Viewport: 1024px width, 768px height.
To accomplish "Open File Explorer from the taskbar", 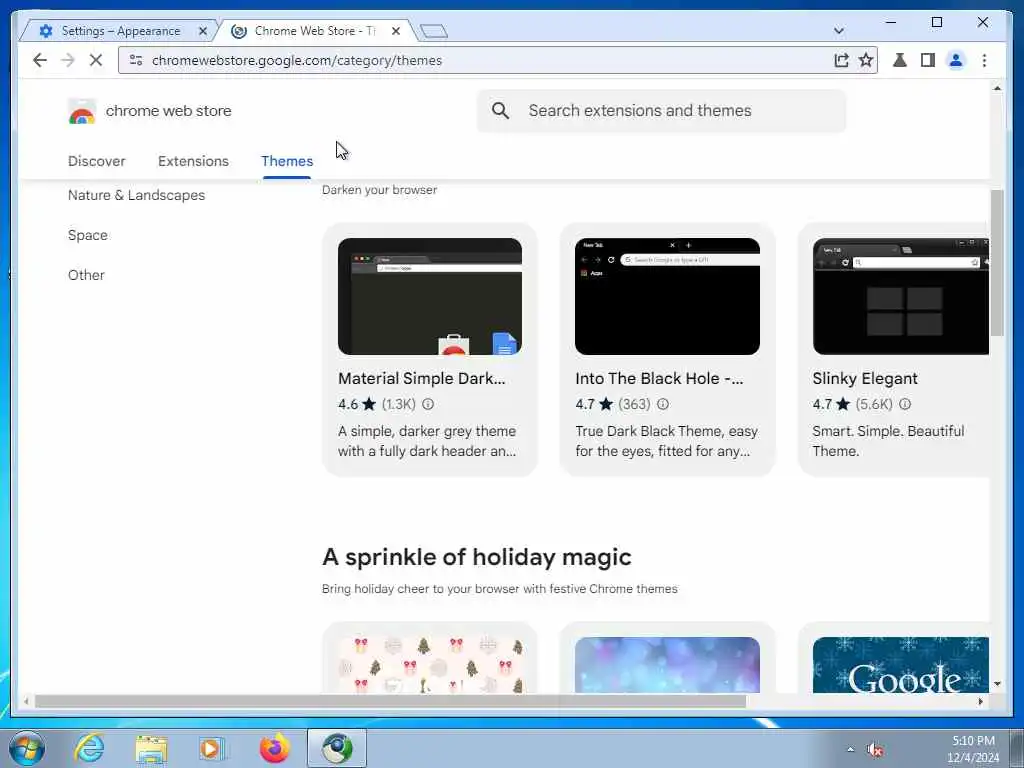I will (151, 748).
